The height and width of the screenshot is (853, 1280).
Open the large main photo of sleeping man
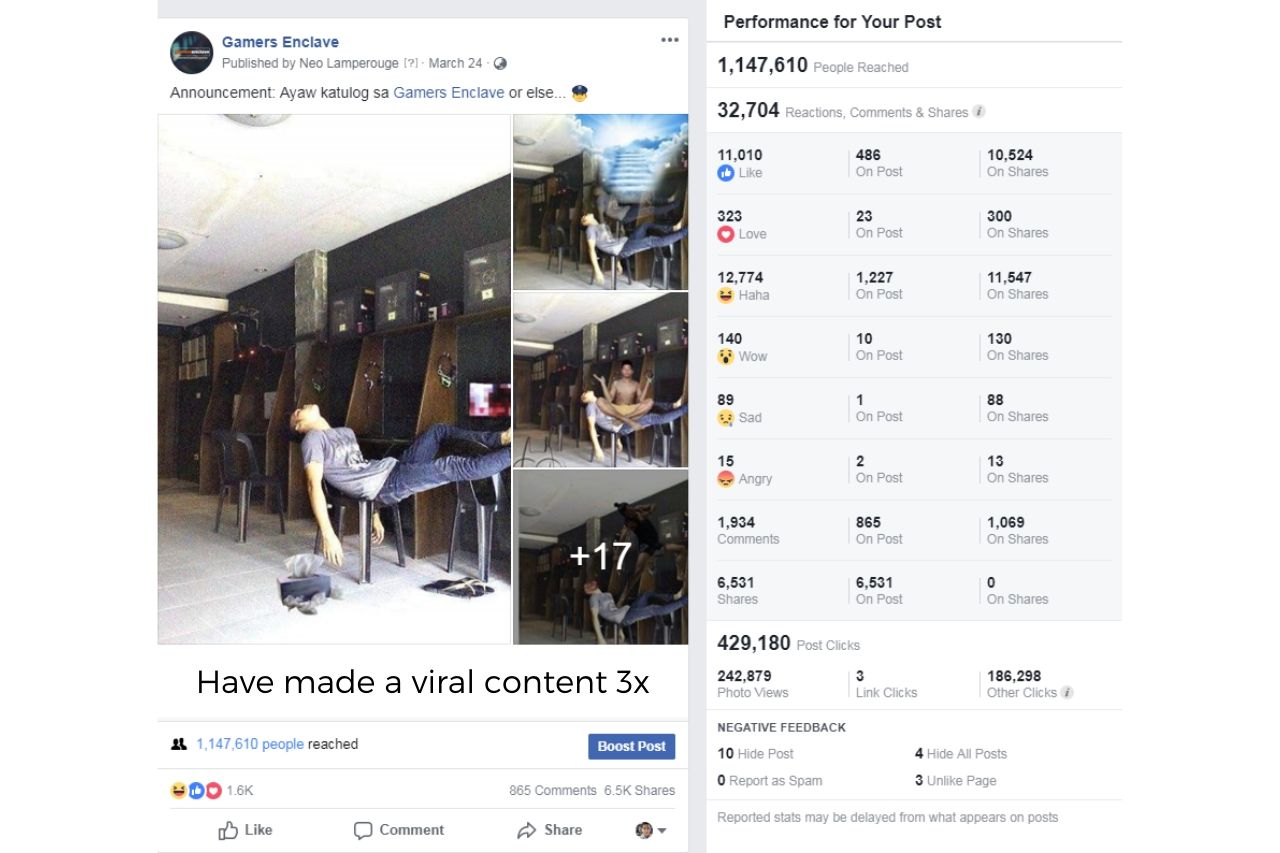(x=334, y=379)
